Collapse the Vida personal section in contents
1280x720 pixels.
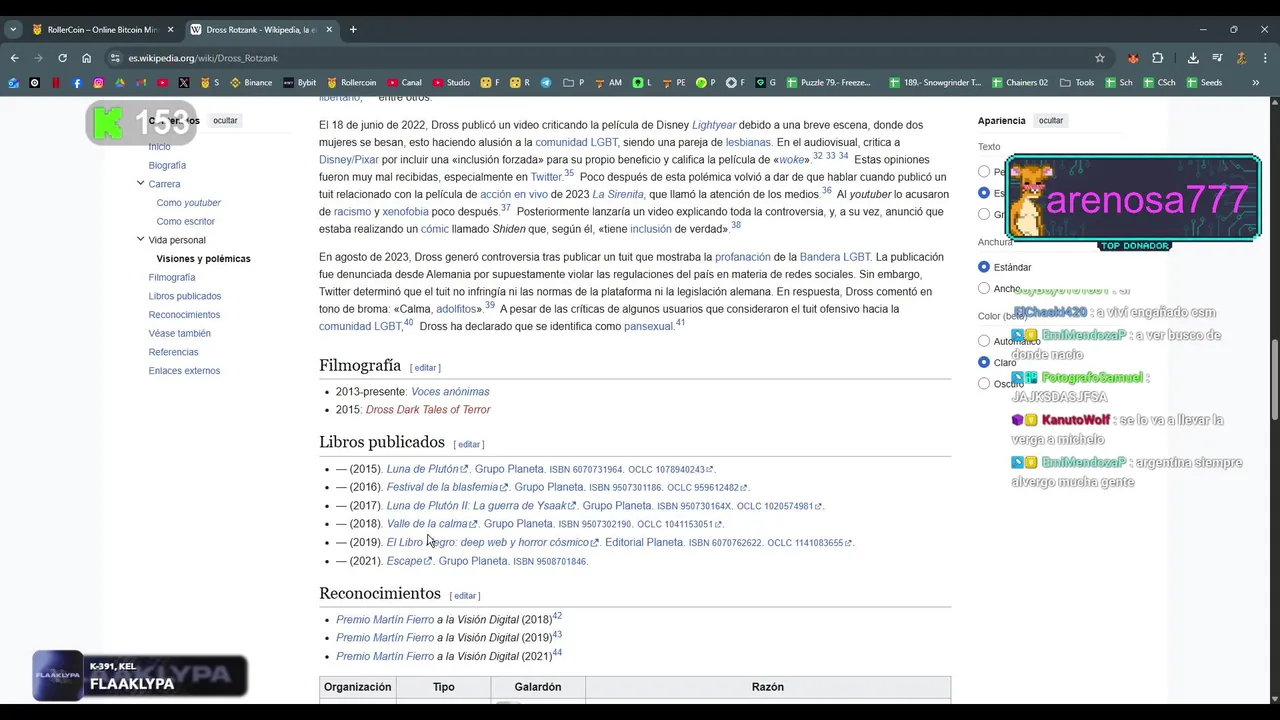click(x=140, y=240)
